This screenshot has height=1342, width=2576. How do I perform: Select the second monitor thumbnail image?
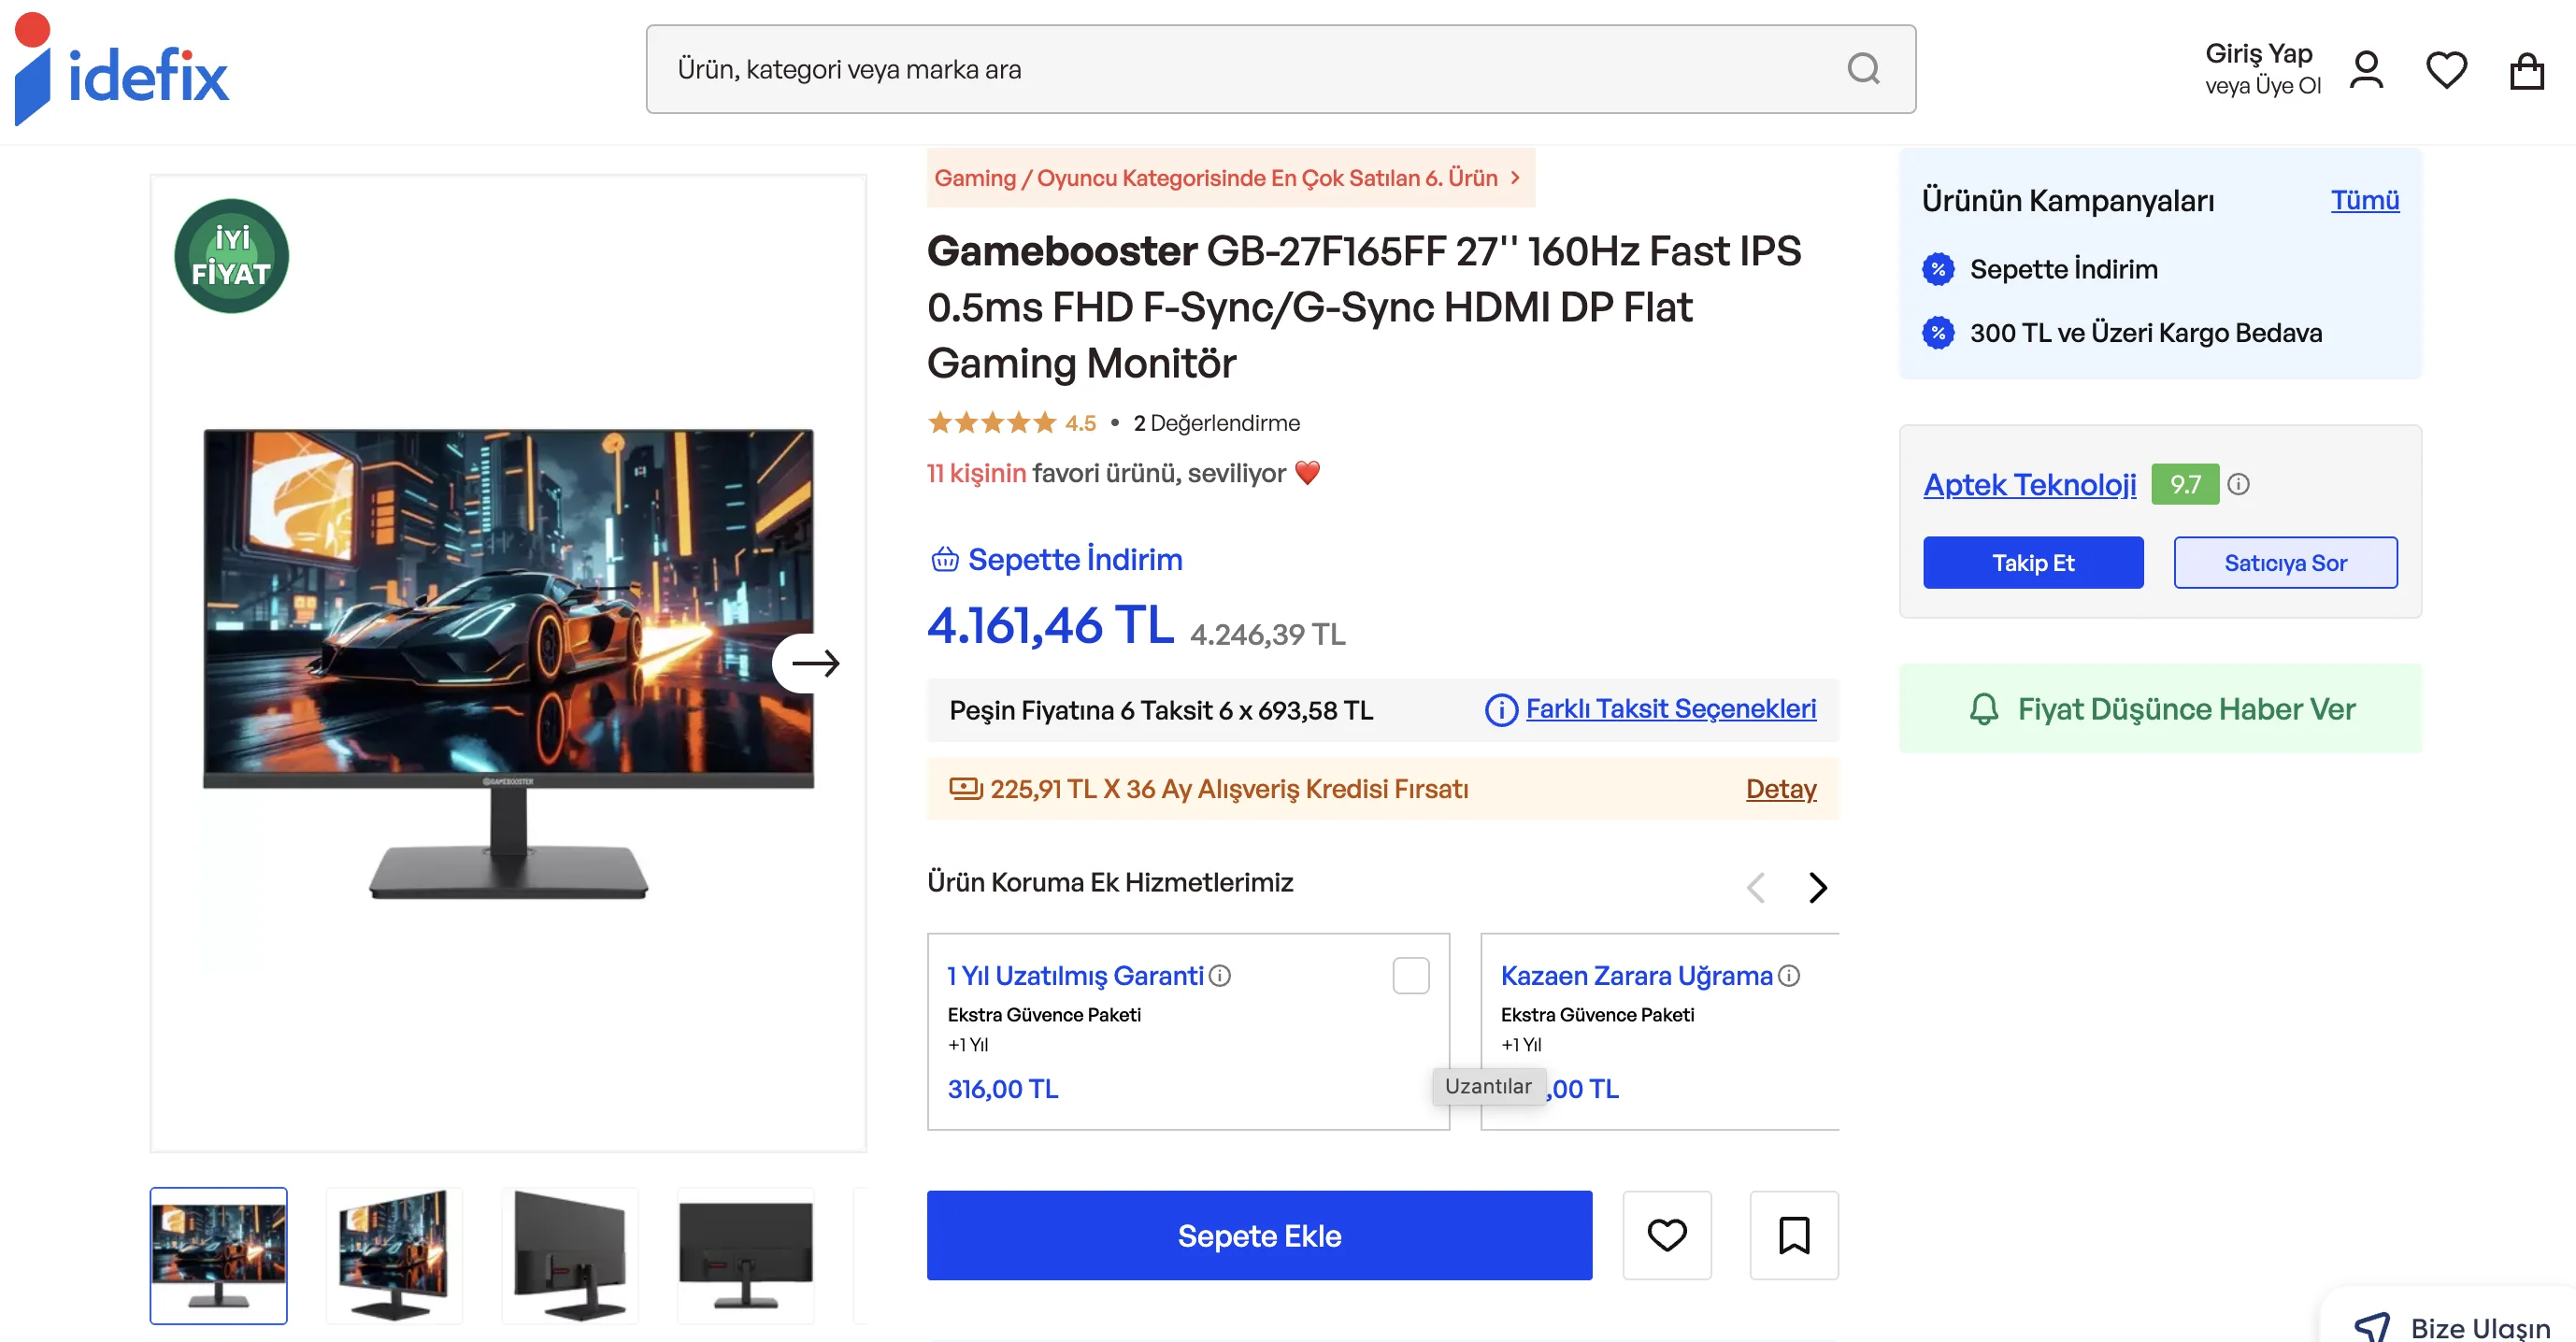[394, 1255]
